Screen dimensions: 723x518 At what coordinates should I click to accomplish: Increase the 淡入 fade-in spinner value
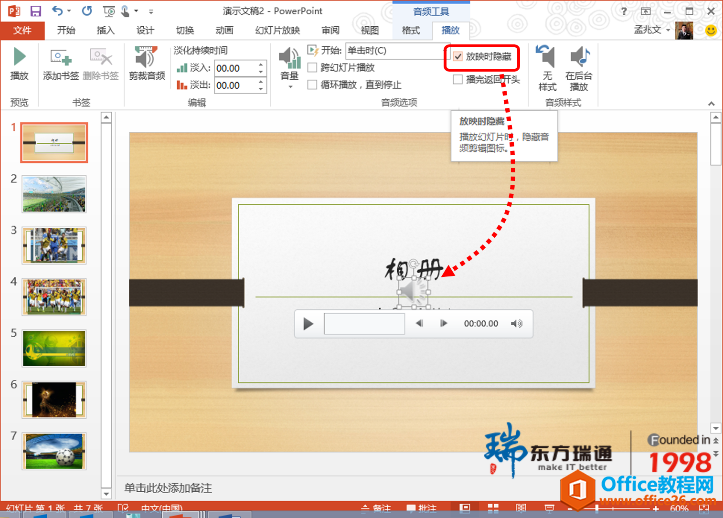click(x=261, y=65)
